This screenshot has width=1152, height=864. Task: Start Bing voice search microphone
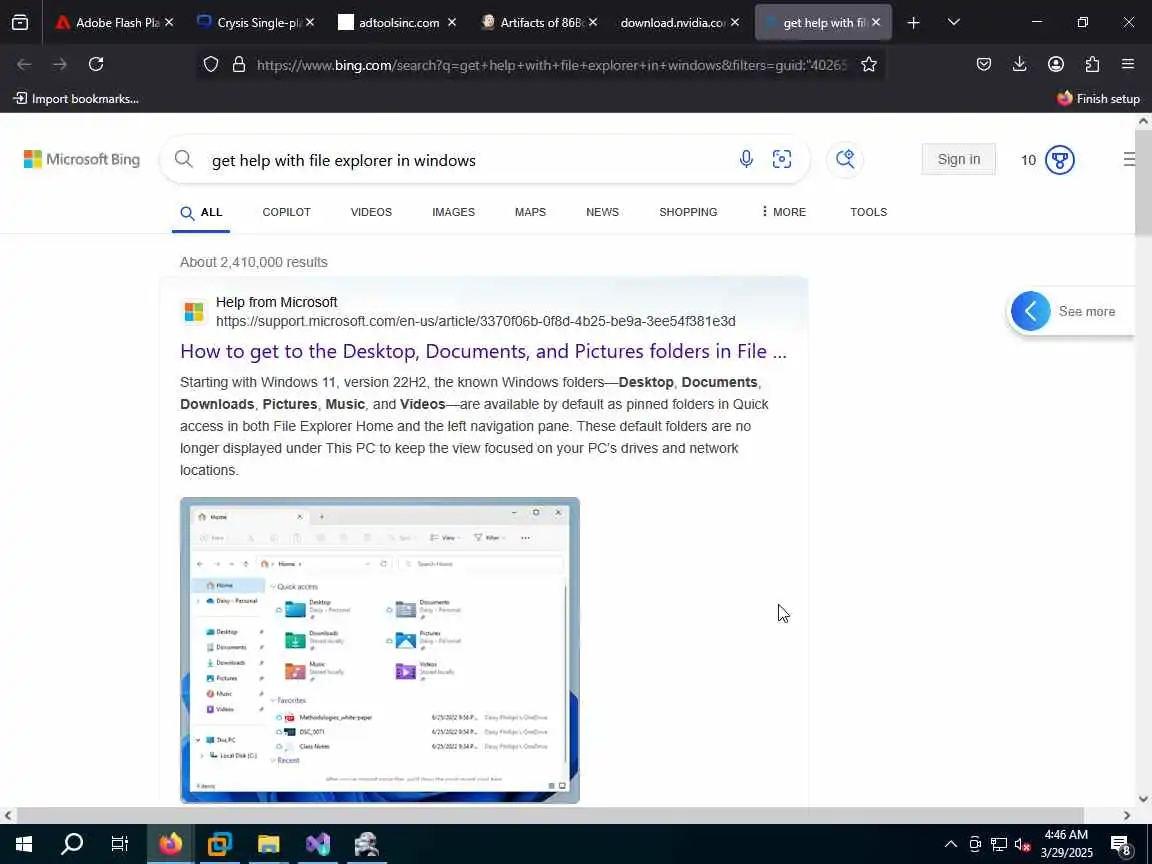[746, 159]
